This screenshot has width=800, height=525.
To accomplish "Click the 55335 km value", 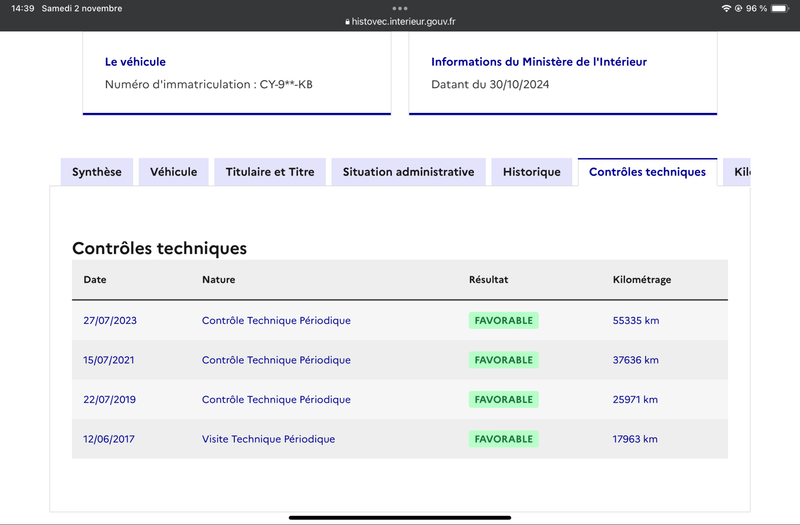I will (x=636, y=320).
